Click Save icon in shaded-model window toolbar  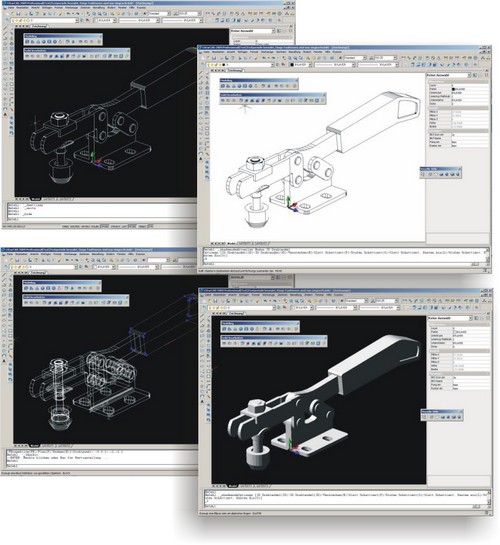point(215,301)
